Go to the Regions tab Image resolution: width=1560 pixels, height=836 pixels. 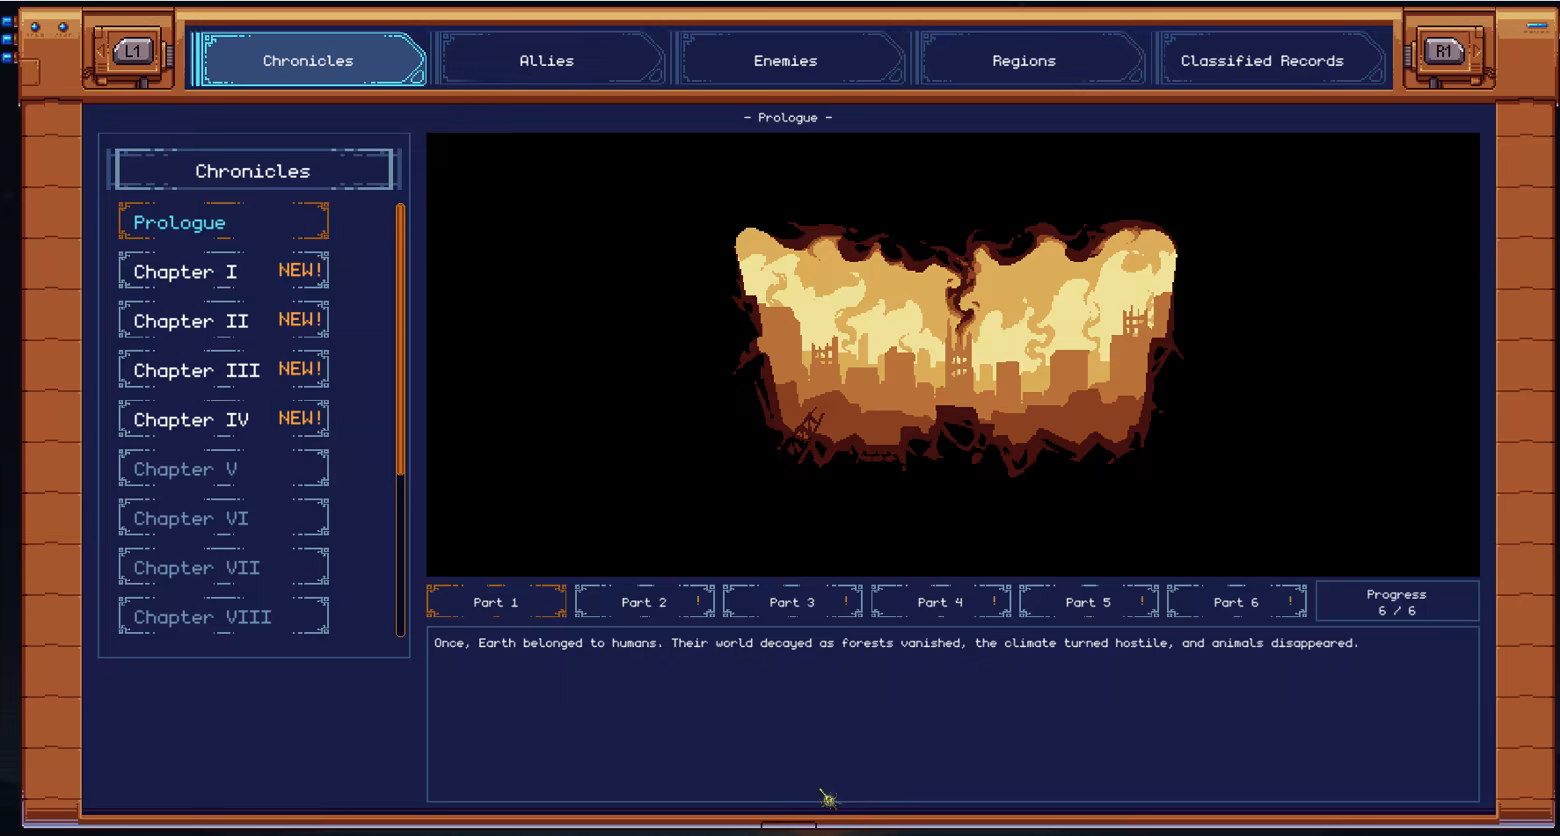1024,61
